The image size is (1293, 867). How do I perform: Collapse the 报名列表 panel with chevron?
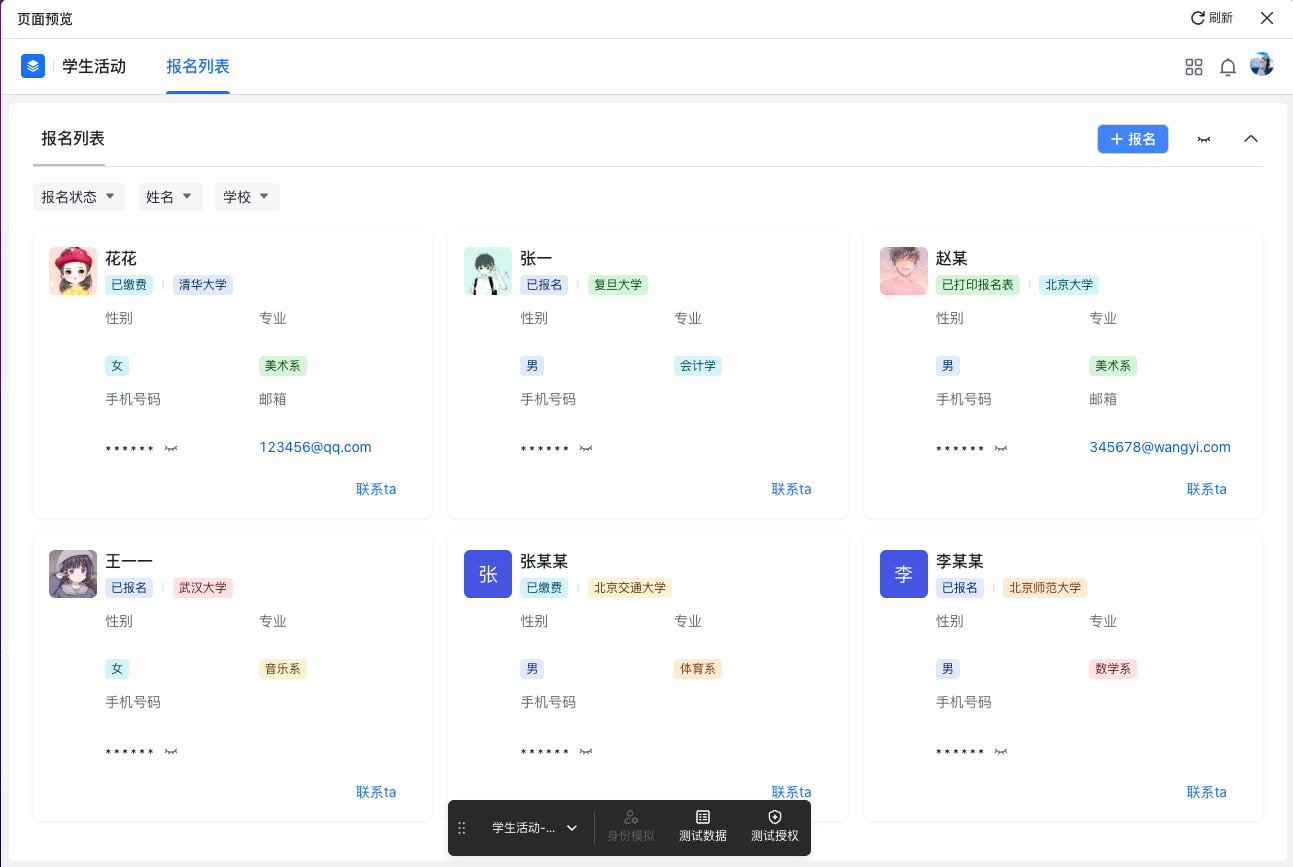[1250, 139]
